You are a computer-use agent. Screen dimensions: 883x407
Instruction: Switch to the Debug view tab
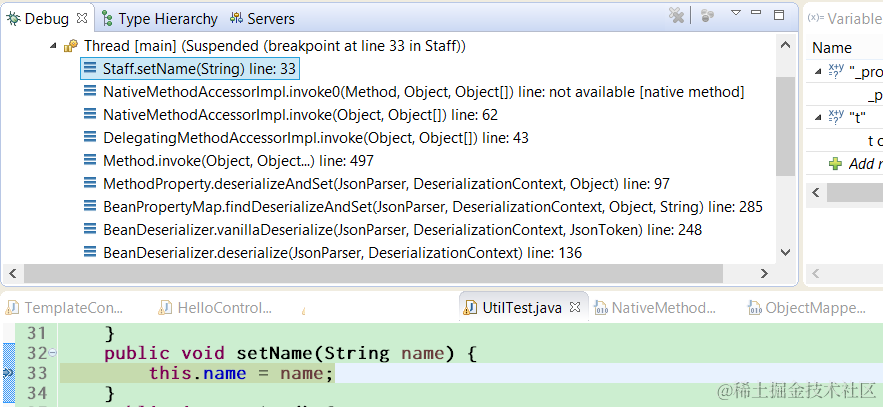(x=47, y=19)
